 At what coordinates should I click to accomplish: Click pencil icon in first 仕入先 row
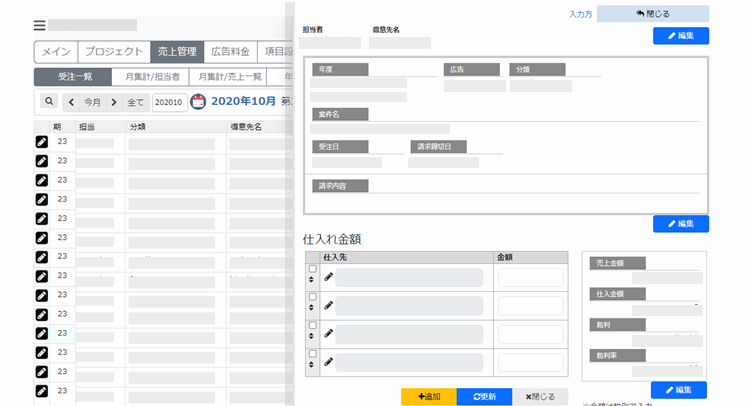329,277
